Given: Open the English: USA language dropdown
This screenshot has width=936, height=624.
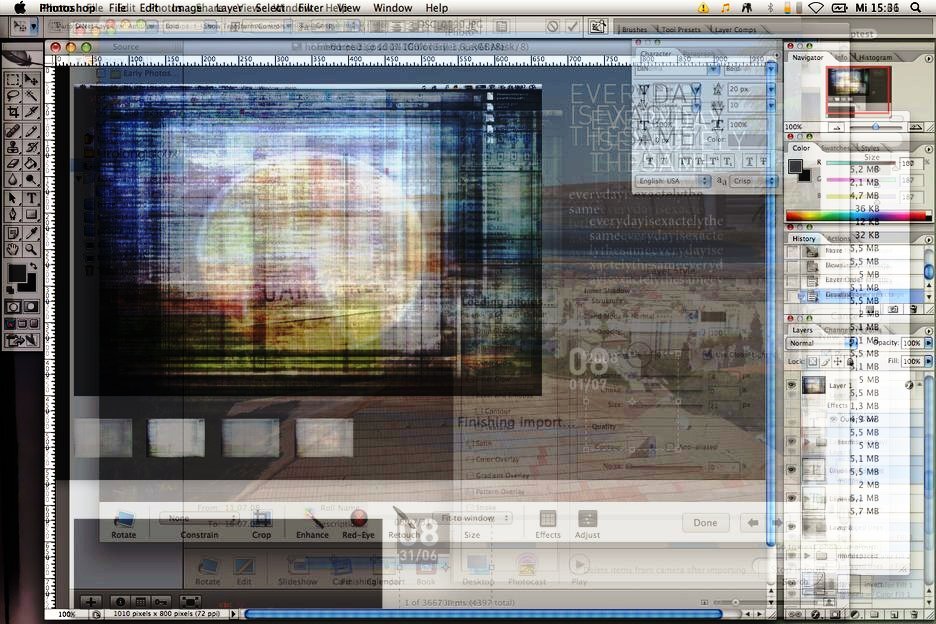Looking at the screenshot, I should 673,181.
